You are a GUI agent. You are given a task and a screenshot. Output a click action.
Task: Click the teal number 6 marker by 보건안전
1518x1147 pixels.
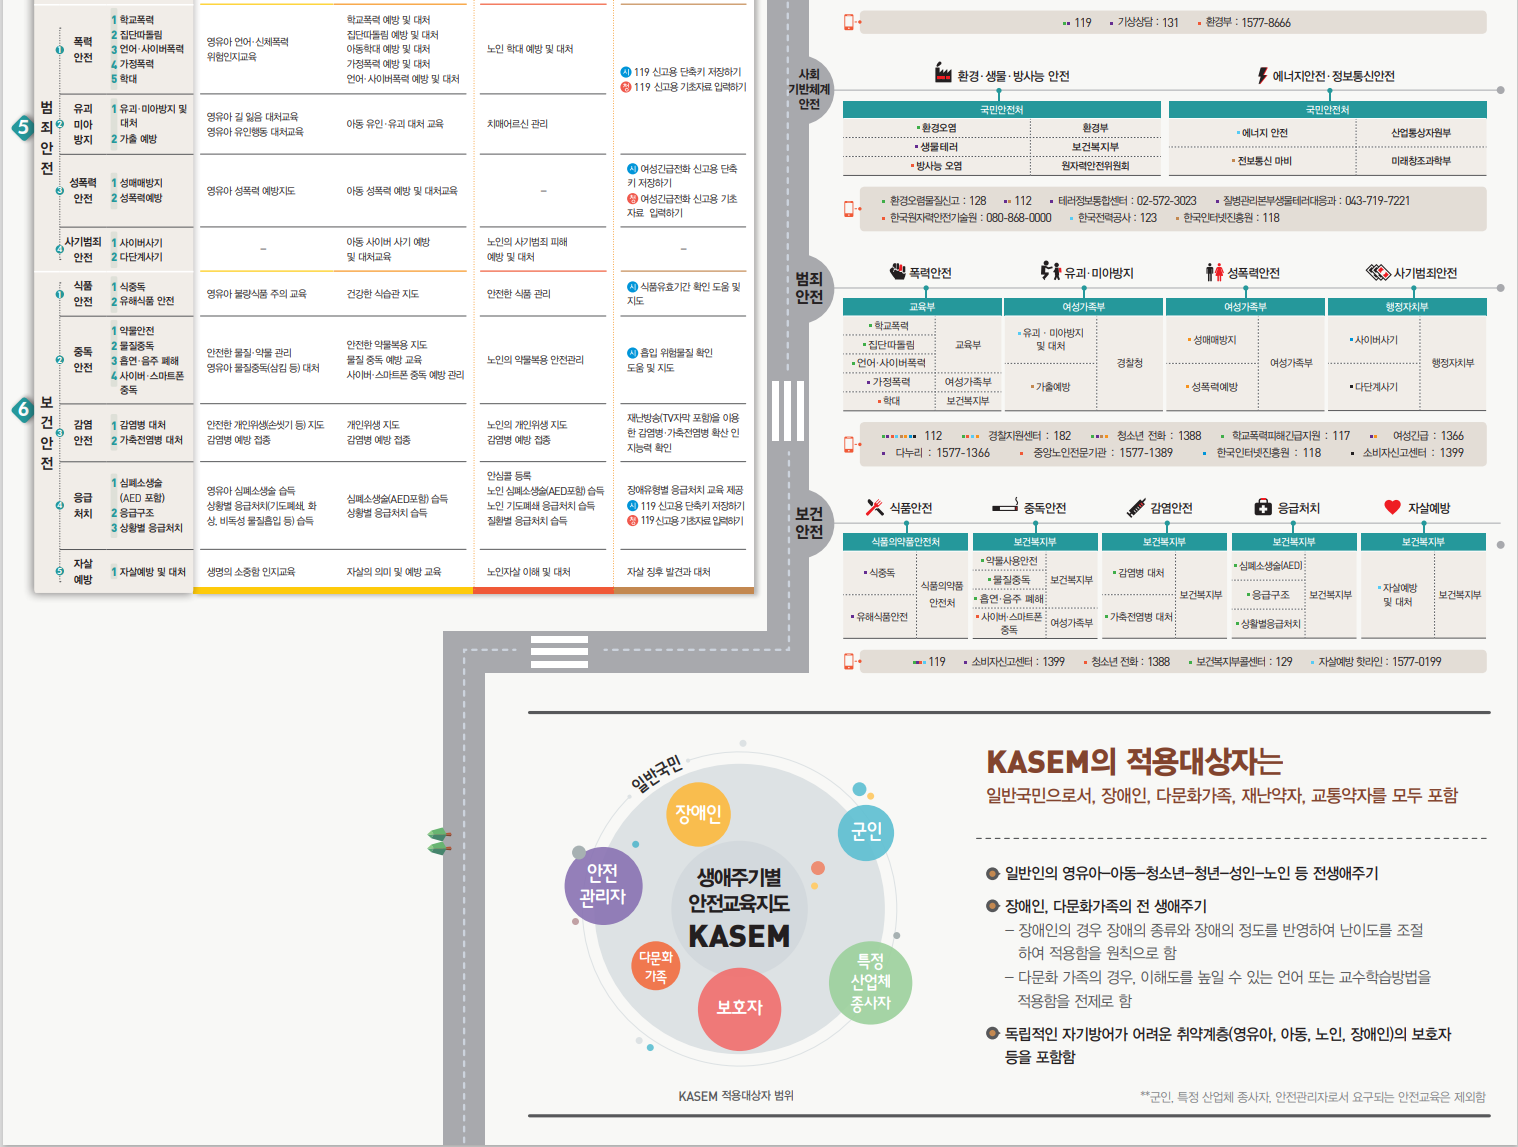point(23,409)
